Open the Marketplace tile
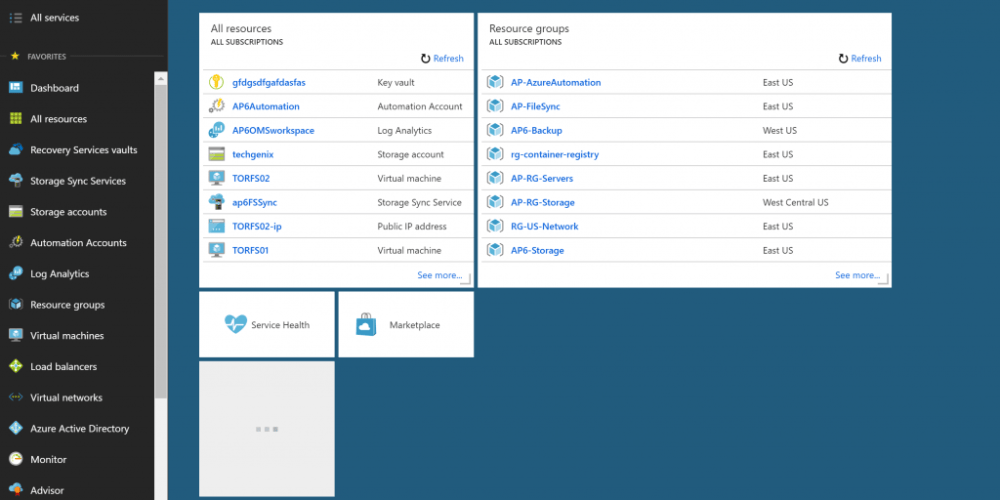This screenshot has height=500, width=1000. [x=406, y=325]
